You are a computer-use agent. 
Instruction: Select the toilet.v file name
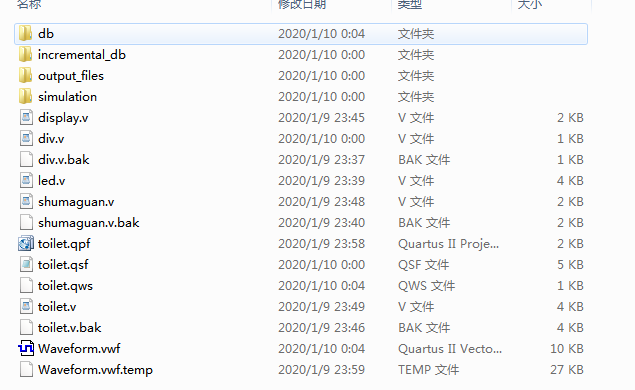coord(57,307)
